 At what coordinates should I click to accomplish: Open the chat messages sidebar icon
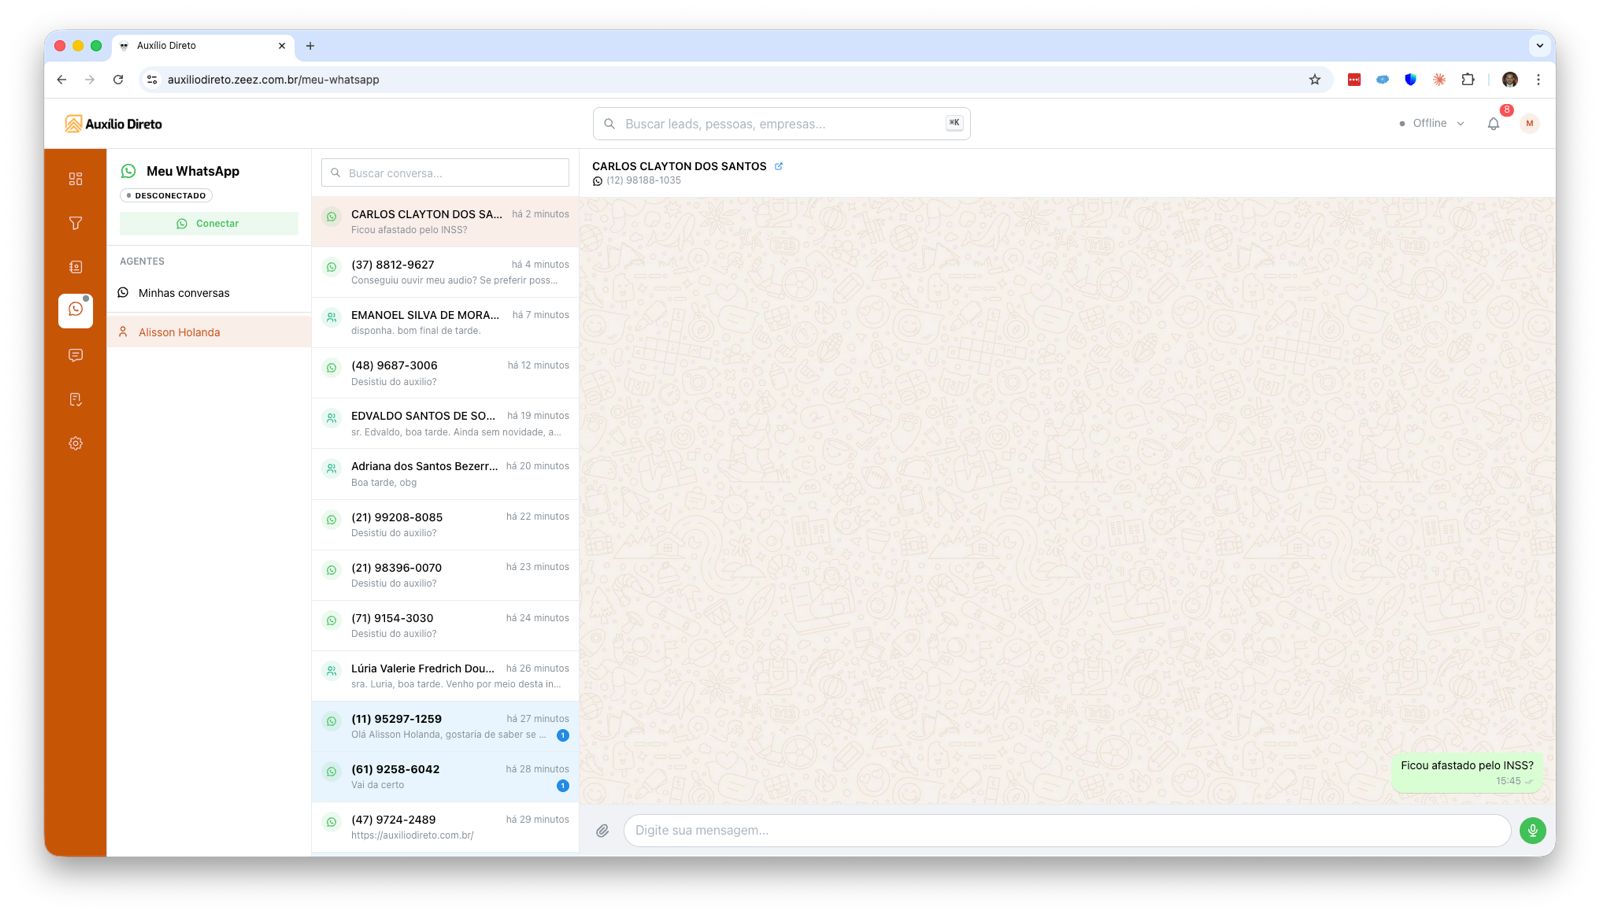[75, 355]
